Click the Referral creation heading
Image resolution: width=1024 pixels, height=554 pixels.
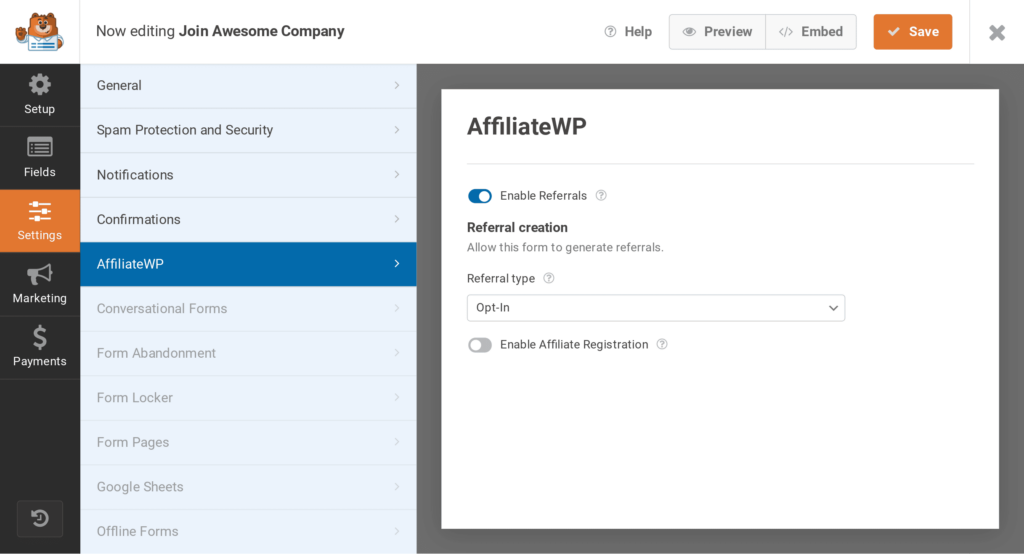coord(517,227)
